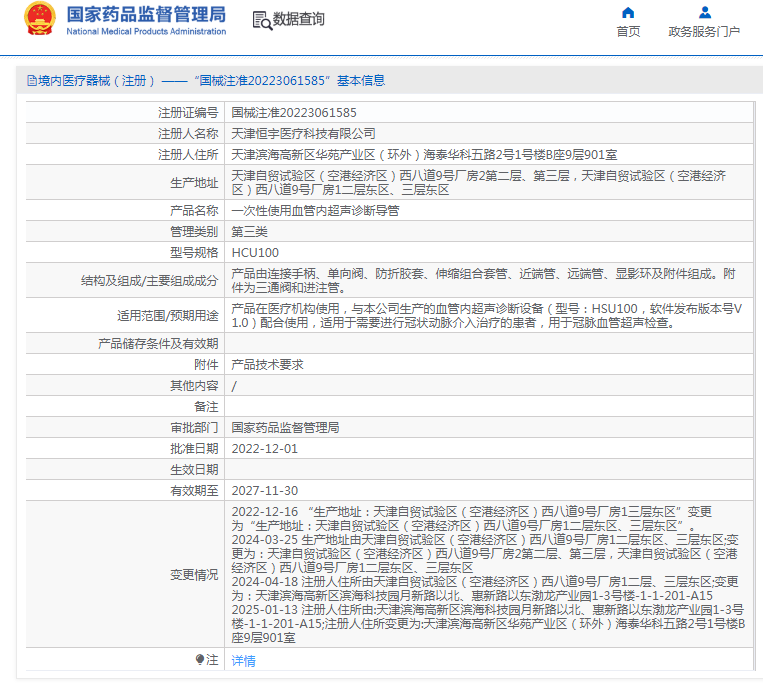Screen dimensions: 763x691
Task: Click the management category value 第三类
Action: (249, 232)
